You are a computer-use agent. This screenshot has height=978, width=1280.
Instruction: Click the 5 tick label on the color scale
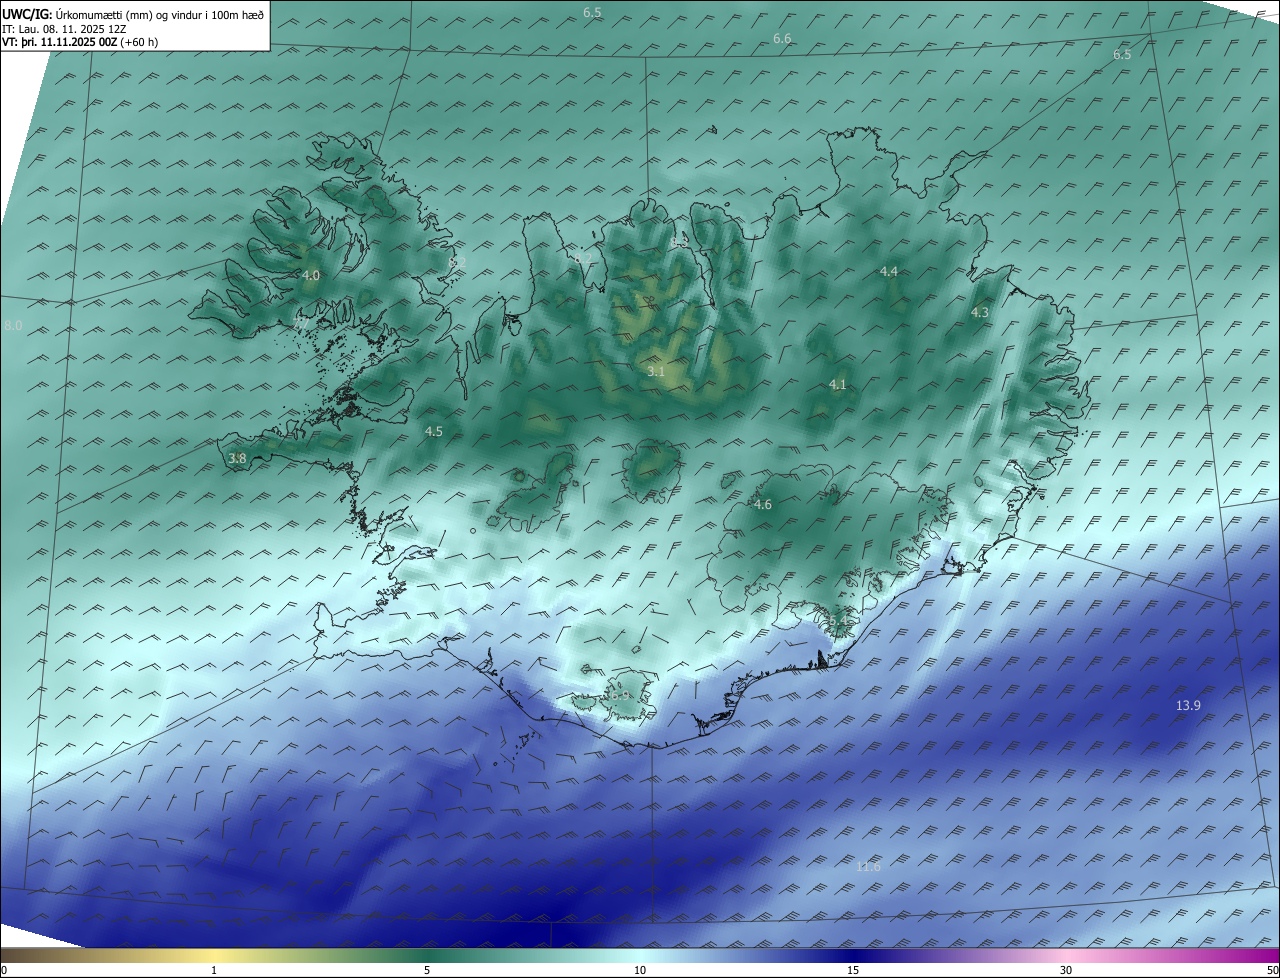[x=427, y=970]
